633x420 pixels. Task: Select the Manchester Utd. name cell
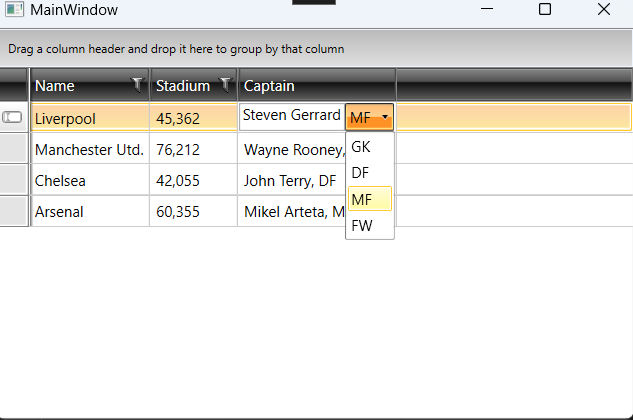[x=89, y=150]
